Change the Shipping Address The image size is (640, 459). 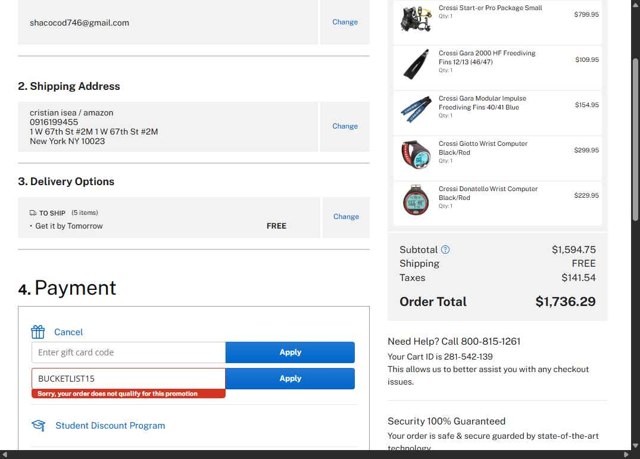click(x=345, y=126)
